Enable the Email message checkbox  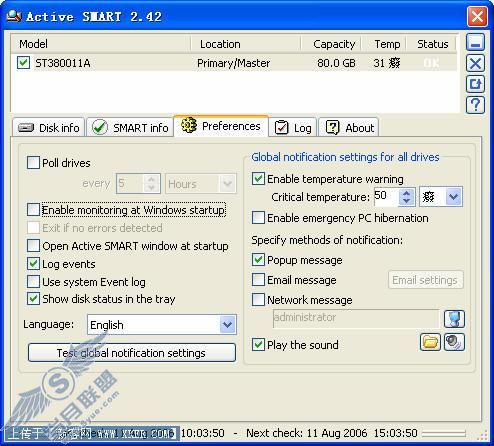pos(258,280)
